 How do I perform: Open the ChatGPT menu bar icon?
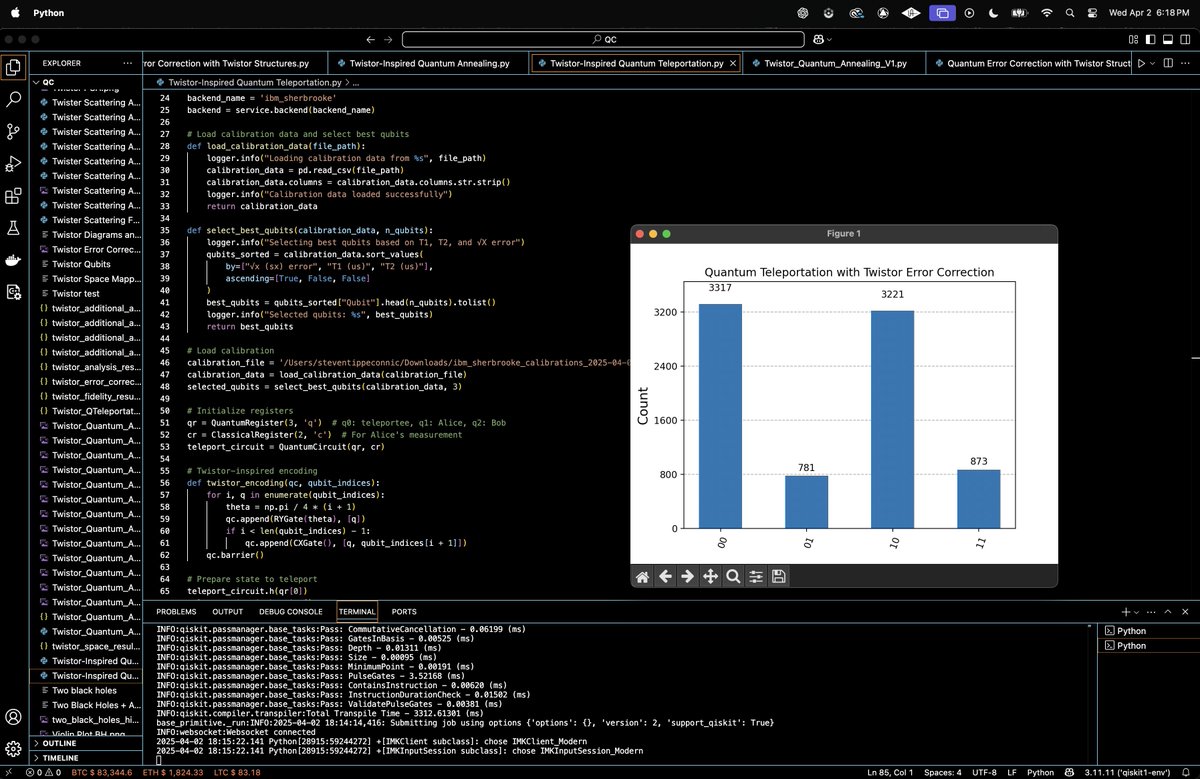click(x=802, y=13)
